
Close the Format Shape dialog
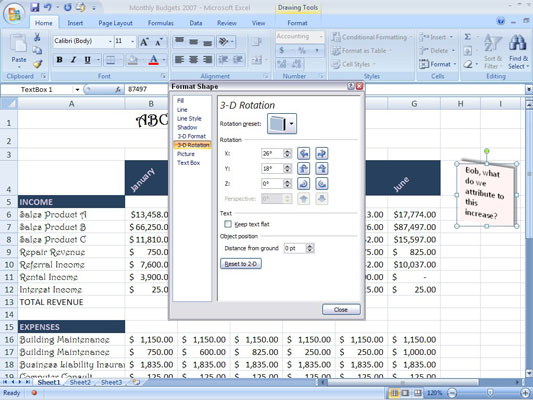tap(341, 310)
